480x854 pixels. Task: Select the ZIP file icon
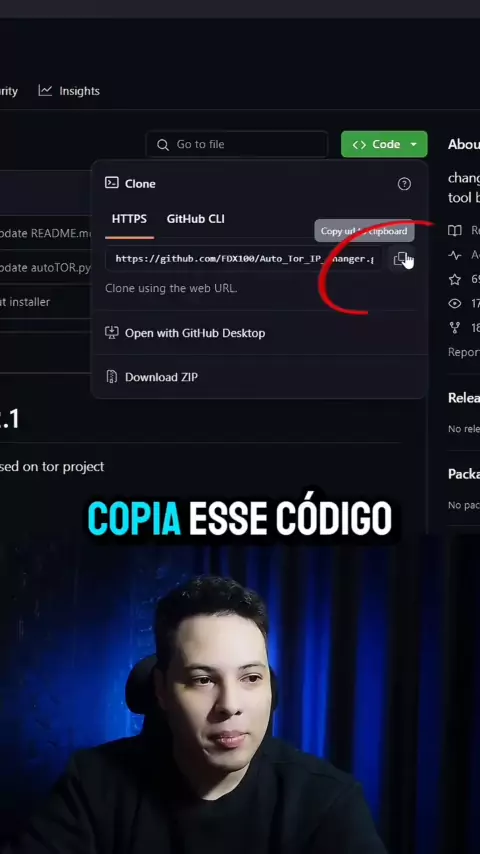pyautogui.click(x=112, y=377)
